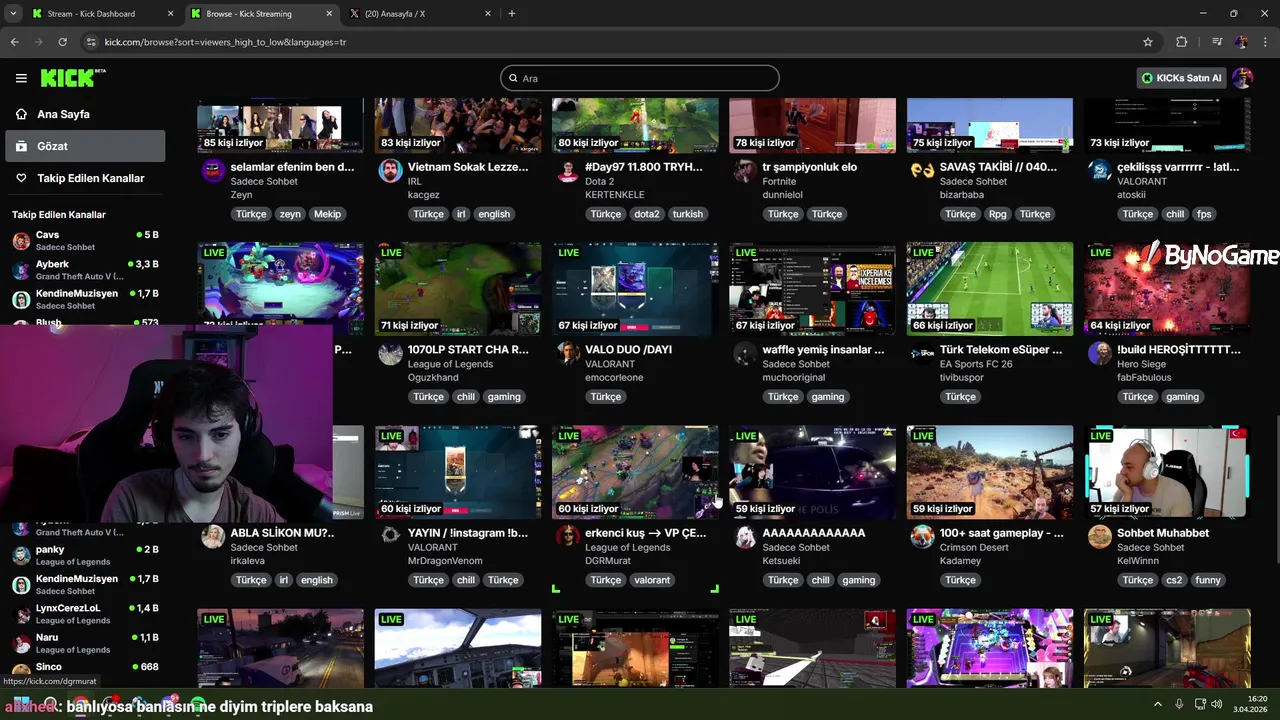Open the browser extensions puzzle icon
This screenshot has height=720, width=1280.
(1181, 42)
